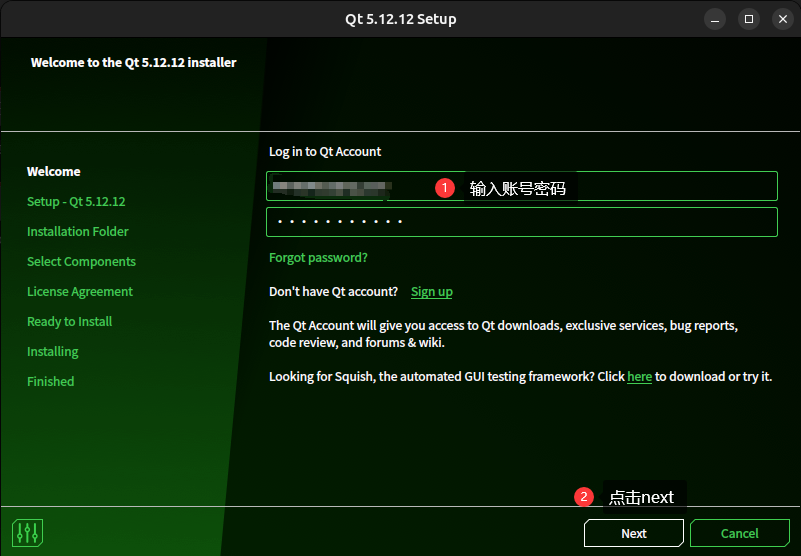Select License Agreement step
Screen dimensions: 801x556
point(80,292)
